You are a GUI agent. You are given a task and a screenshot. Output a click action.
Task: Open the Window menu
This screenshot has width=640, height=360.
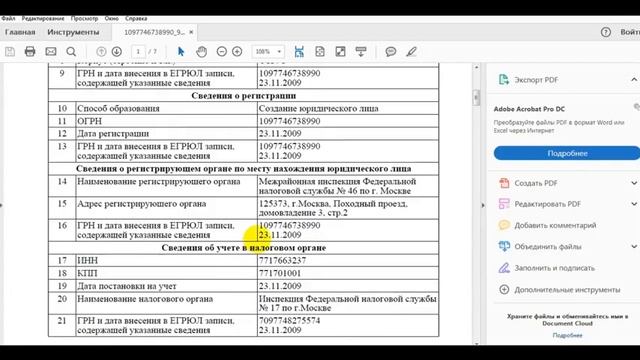tap(111, 18)
